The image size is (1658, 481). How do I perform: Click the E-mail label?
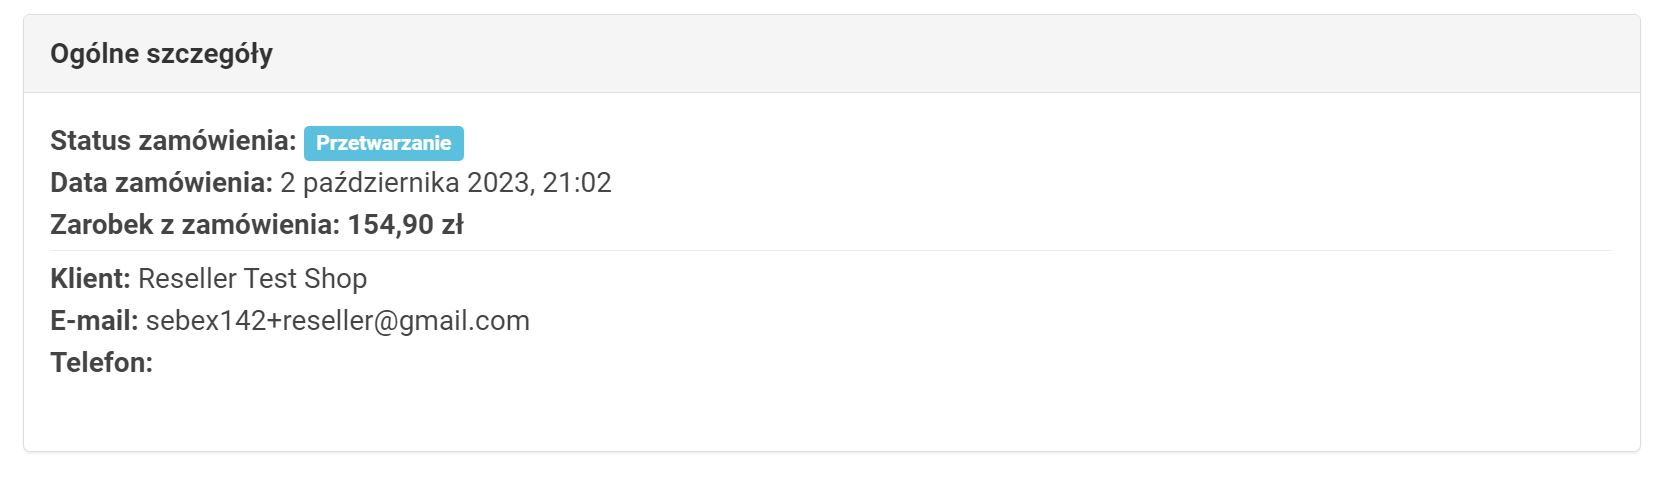point(94,320)
